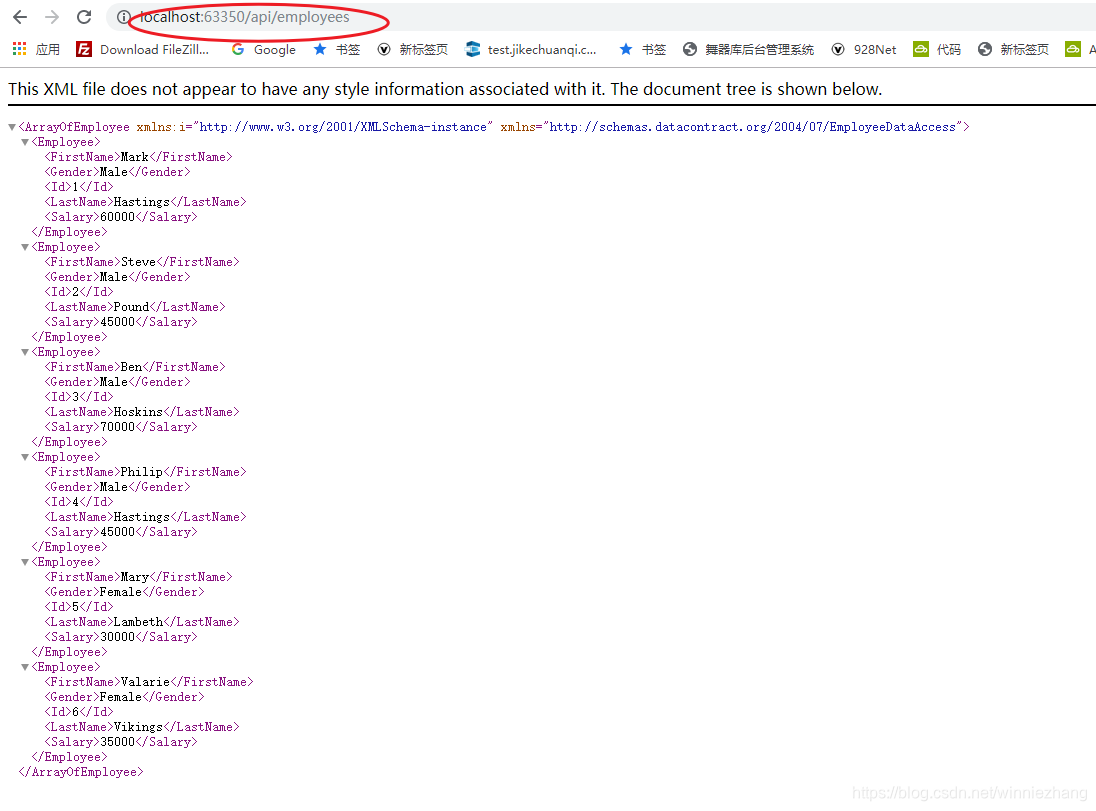Click the LastName Hastings line with Id 1
The width and height of the screenshot is (1096, 811).
(145, 202)
